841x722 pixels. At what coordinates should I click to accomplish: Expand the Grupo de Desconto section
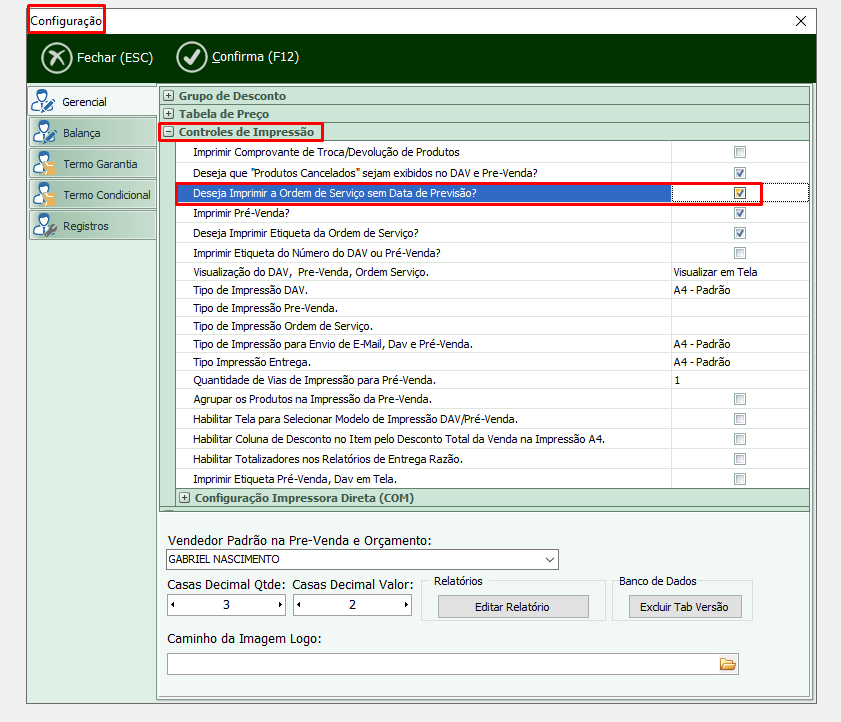(169, 96)
